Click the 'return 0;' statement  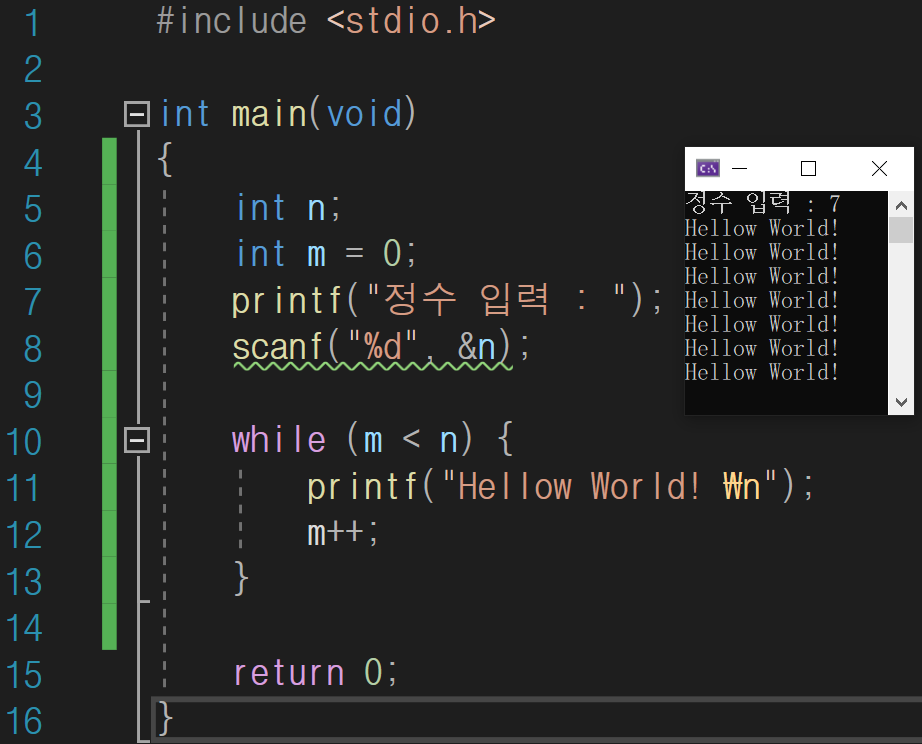coord(316,672)
